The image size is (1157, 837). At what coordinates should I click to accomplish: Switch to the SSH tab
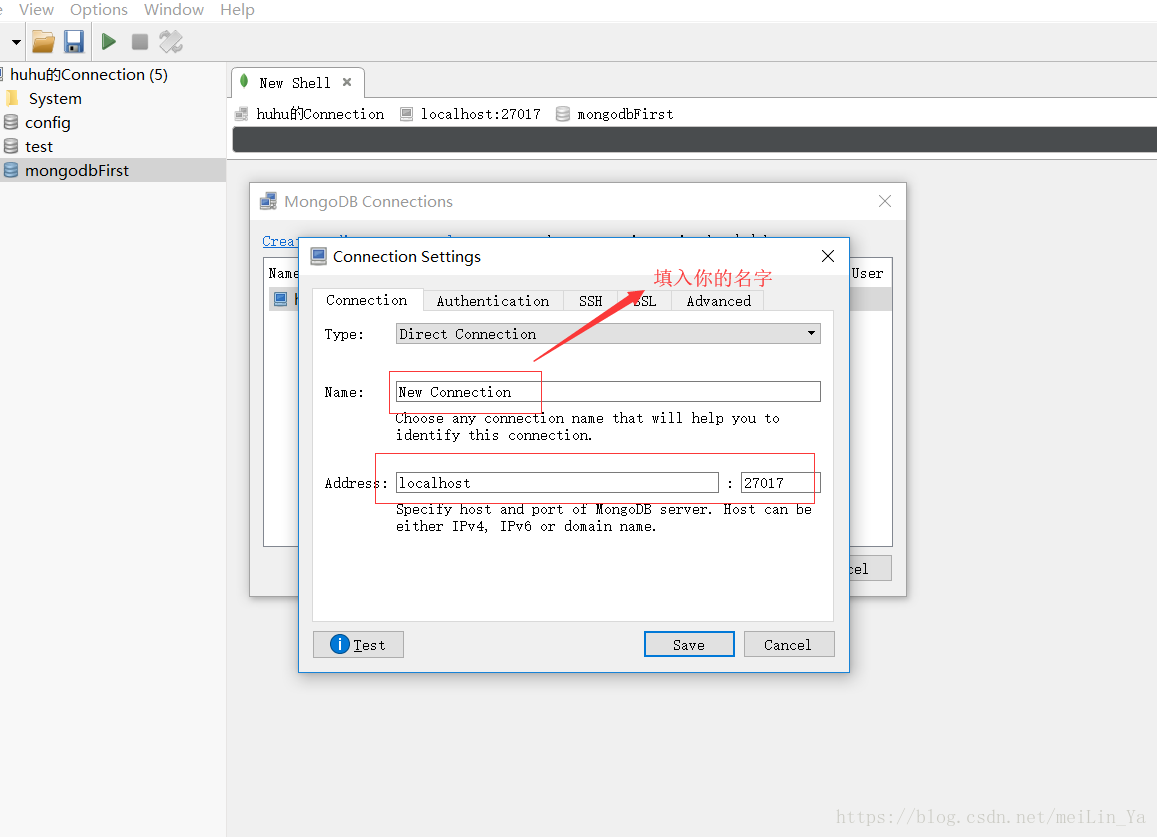(x=590, y=301)
